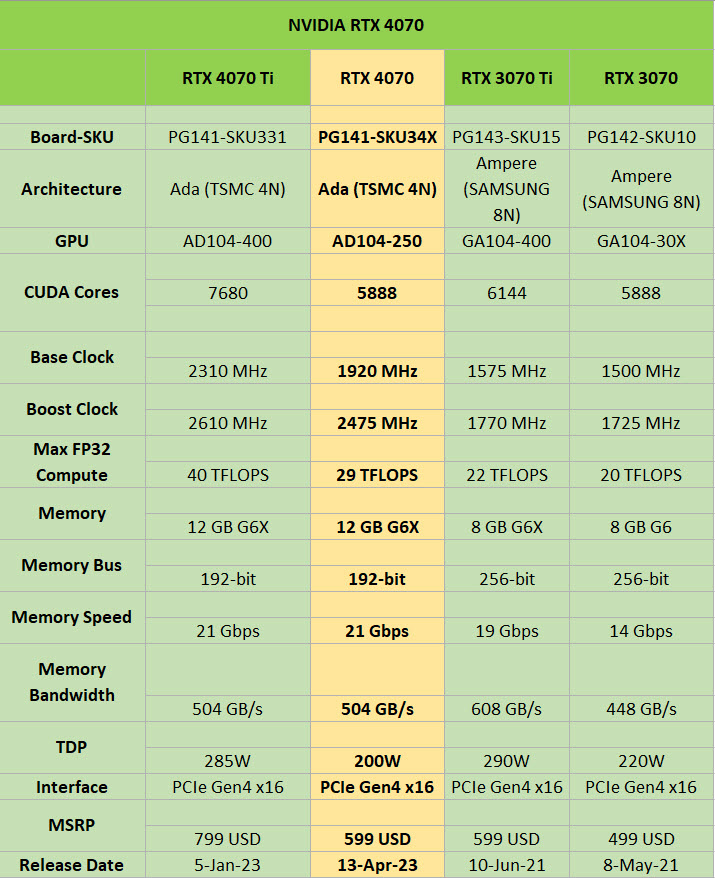Viewport: 715px width, 878px height.
Task: Click the Memory Bus row label
Action: 72,565
